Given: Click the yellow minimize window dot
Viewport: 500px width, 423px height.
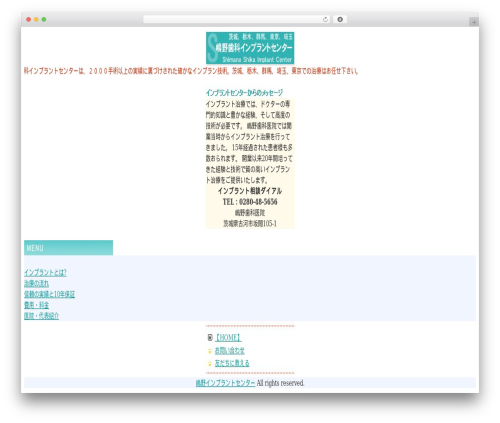Looking at the screenshot, I should pyautogui.click(x=36, y=20).
